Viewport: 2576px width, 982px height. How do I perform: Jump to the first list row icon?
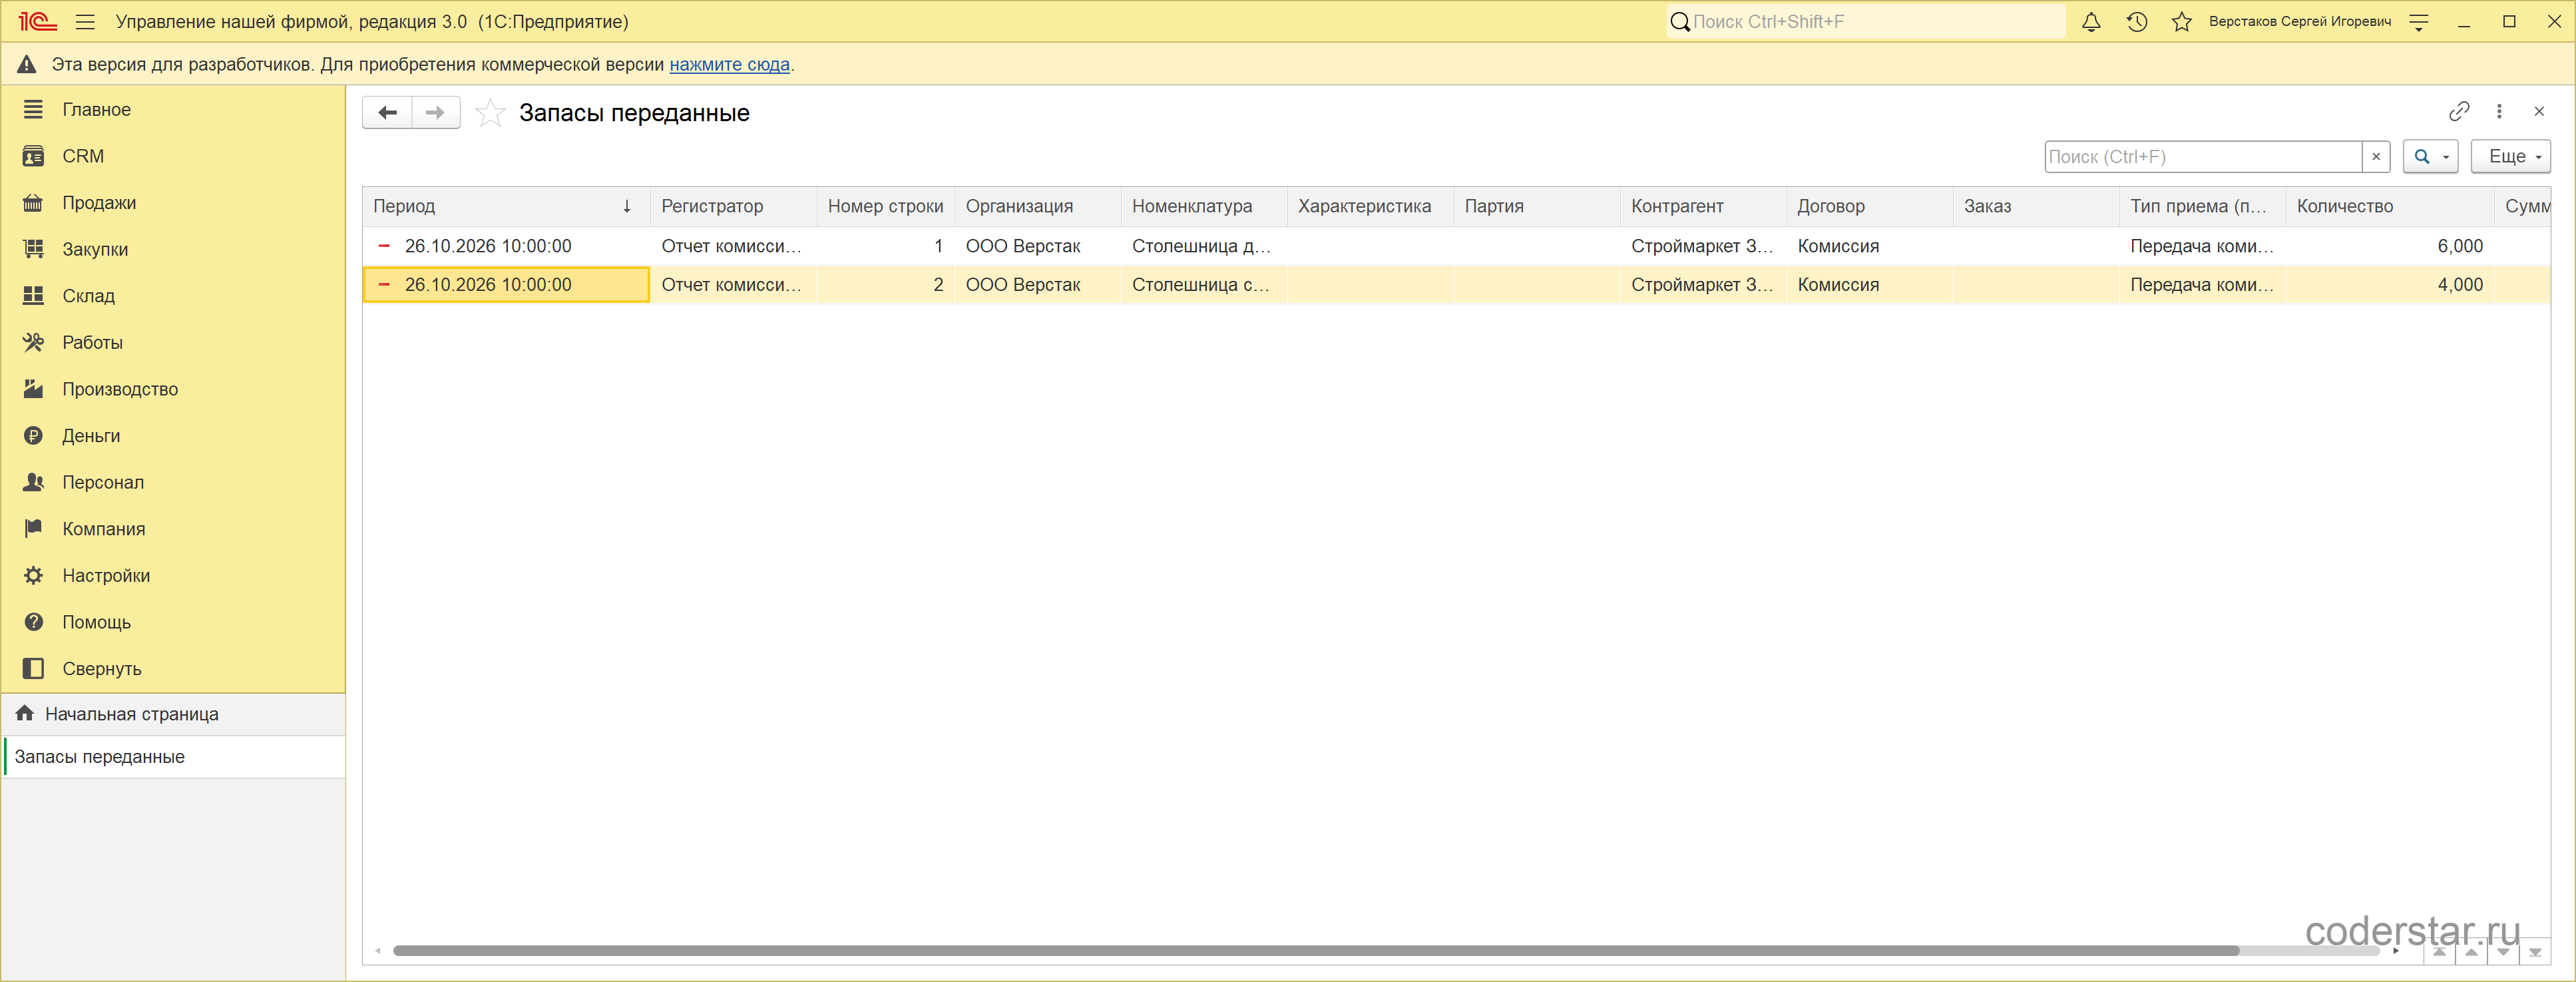pos(2439,952)
